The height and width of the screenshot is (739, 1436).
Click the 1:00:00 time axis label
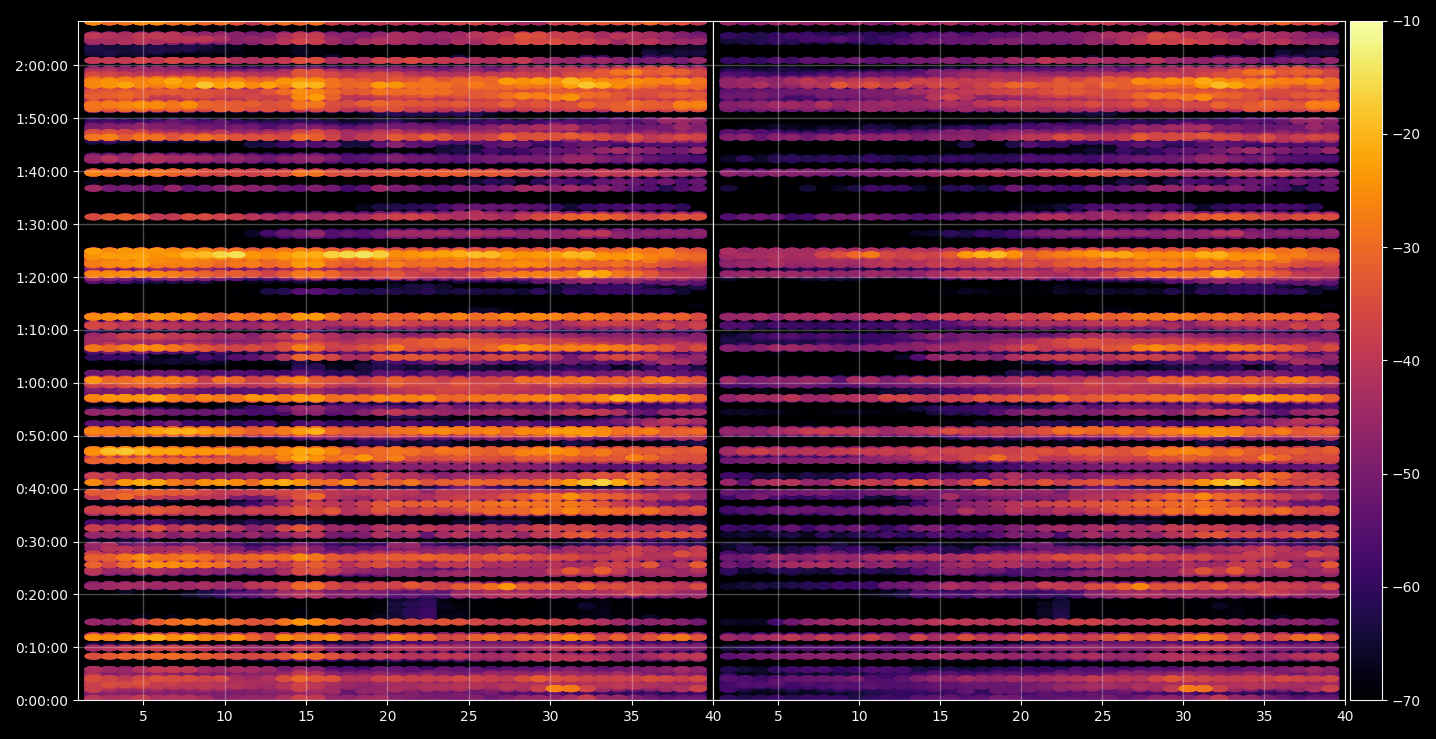coord(41,383)
